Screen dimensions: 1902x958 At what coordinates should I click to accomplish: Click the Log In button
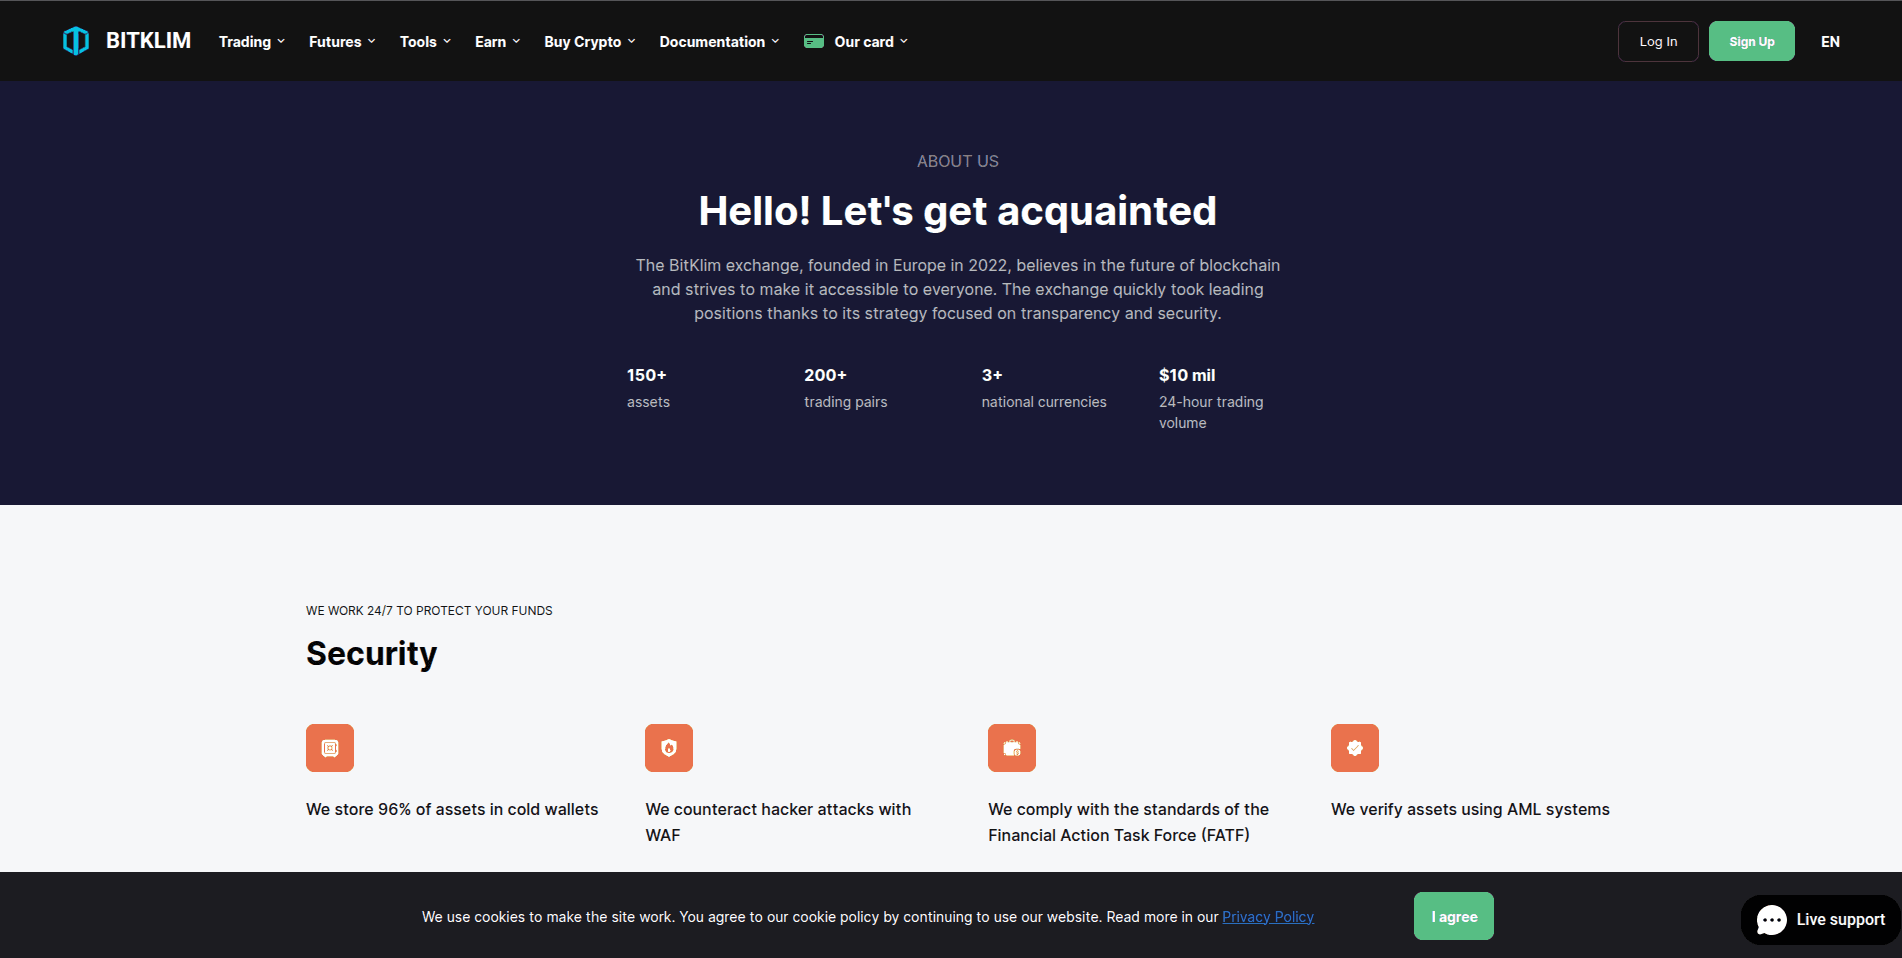[1658, 41]
